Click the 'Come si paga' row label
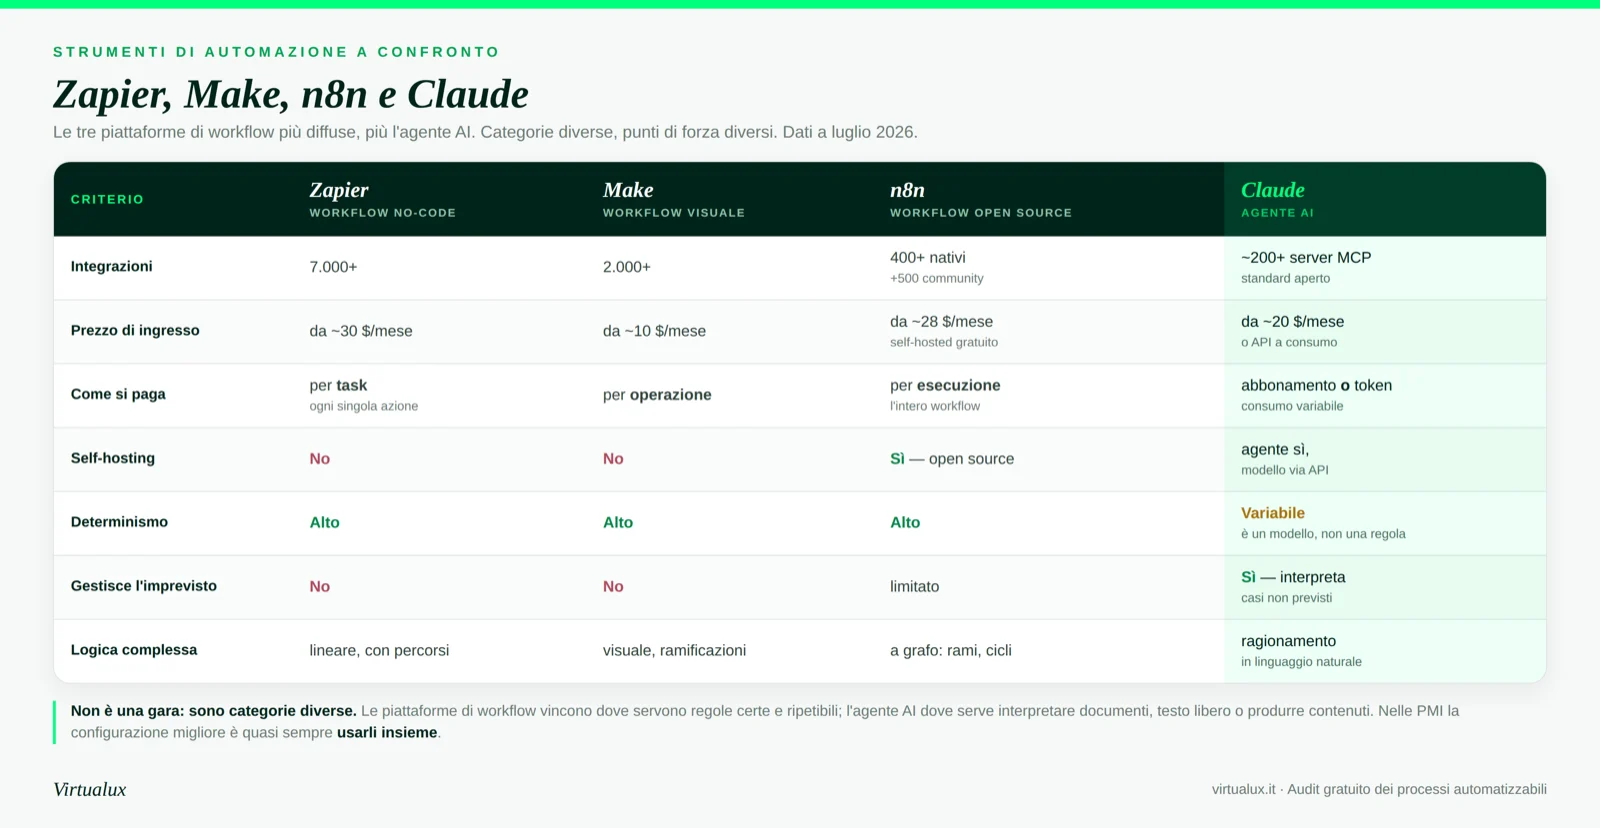This screenshot has height=828, width=1600. click(118, 394)
